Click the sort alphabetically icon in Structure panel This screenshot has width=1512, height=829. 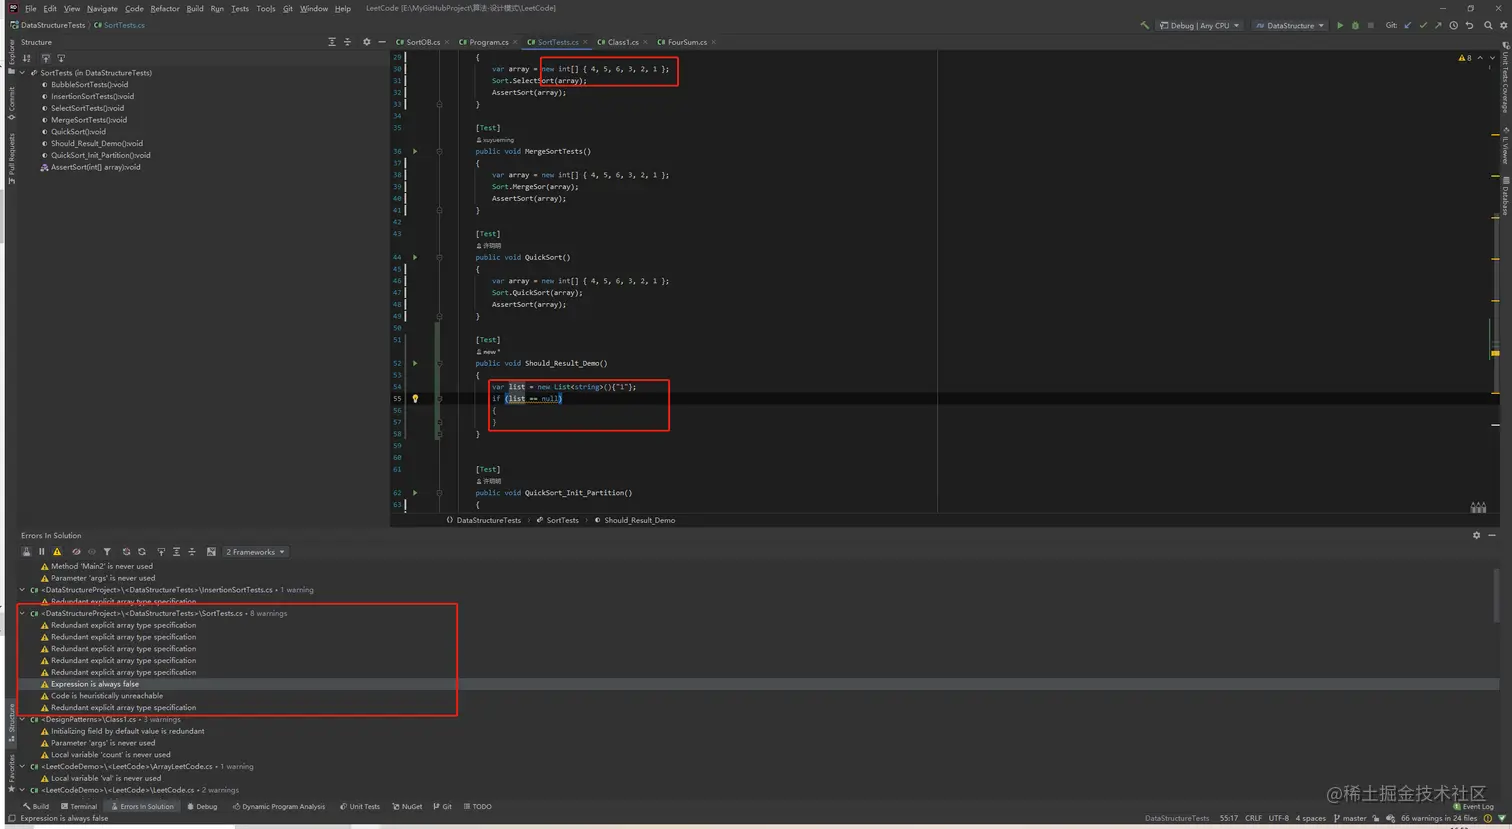tap(27, 59)
